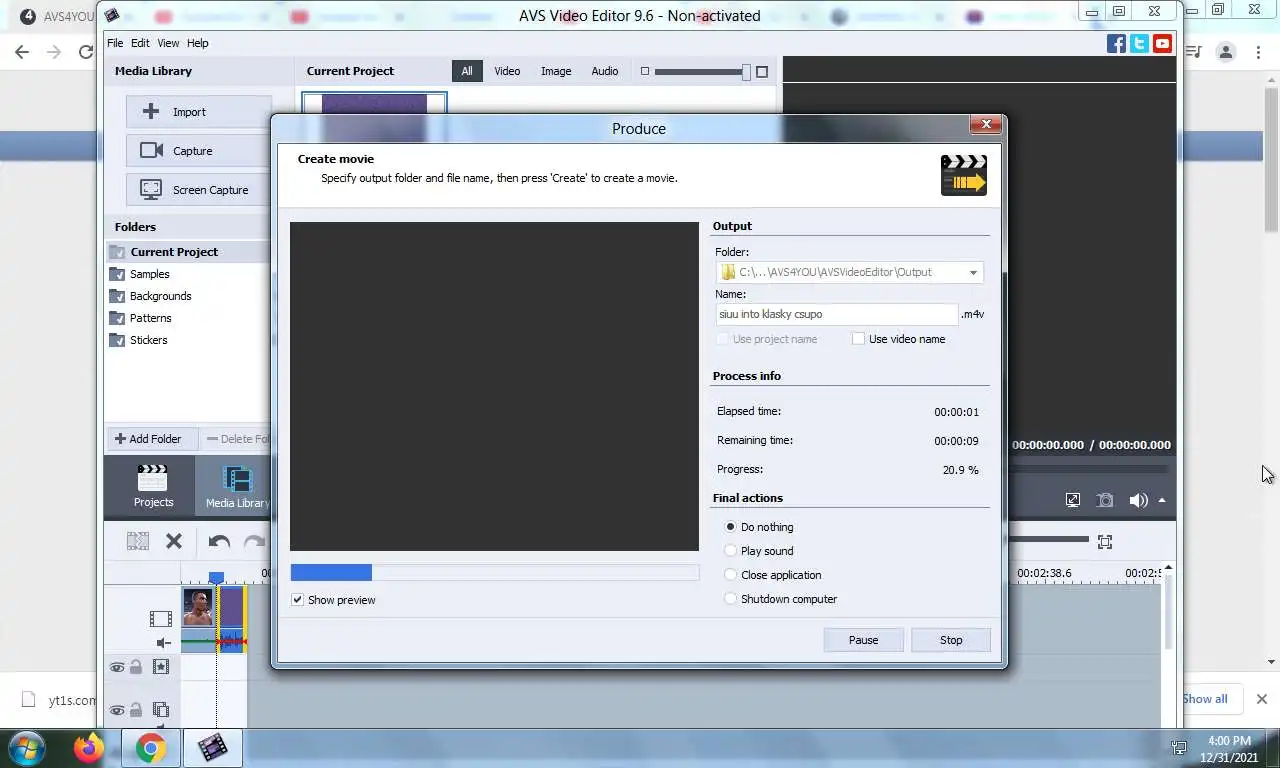This screenshot has height=768, width=1280.
Task: Click the thumbnail size slider
Action: (702, 71)
